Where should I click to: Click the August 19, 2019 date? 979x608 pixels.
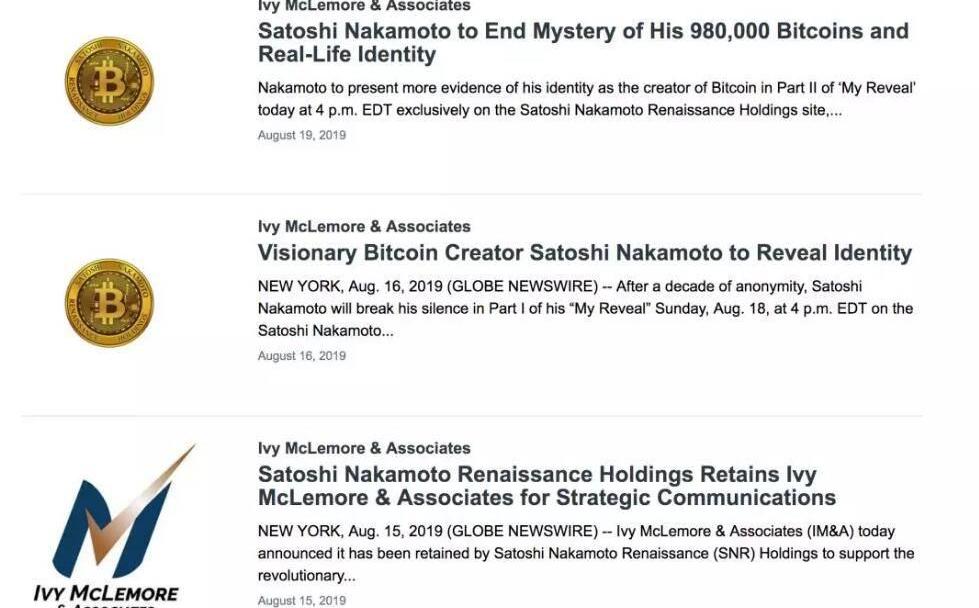point(302,135)
